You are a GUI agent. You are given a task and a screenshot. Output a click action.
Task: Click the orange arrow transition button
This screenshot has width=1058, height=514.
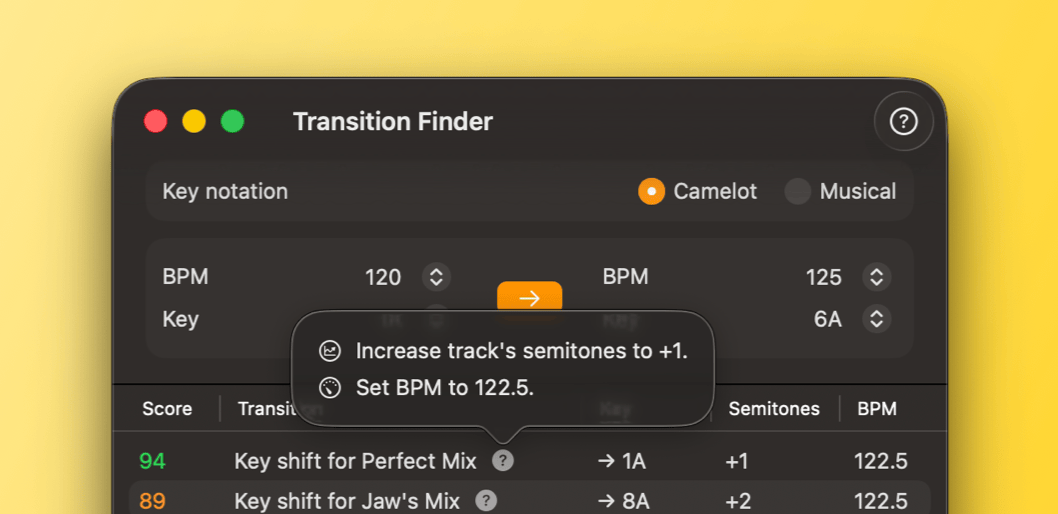point(529,297)
